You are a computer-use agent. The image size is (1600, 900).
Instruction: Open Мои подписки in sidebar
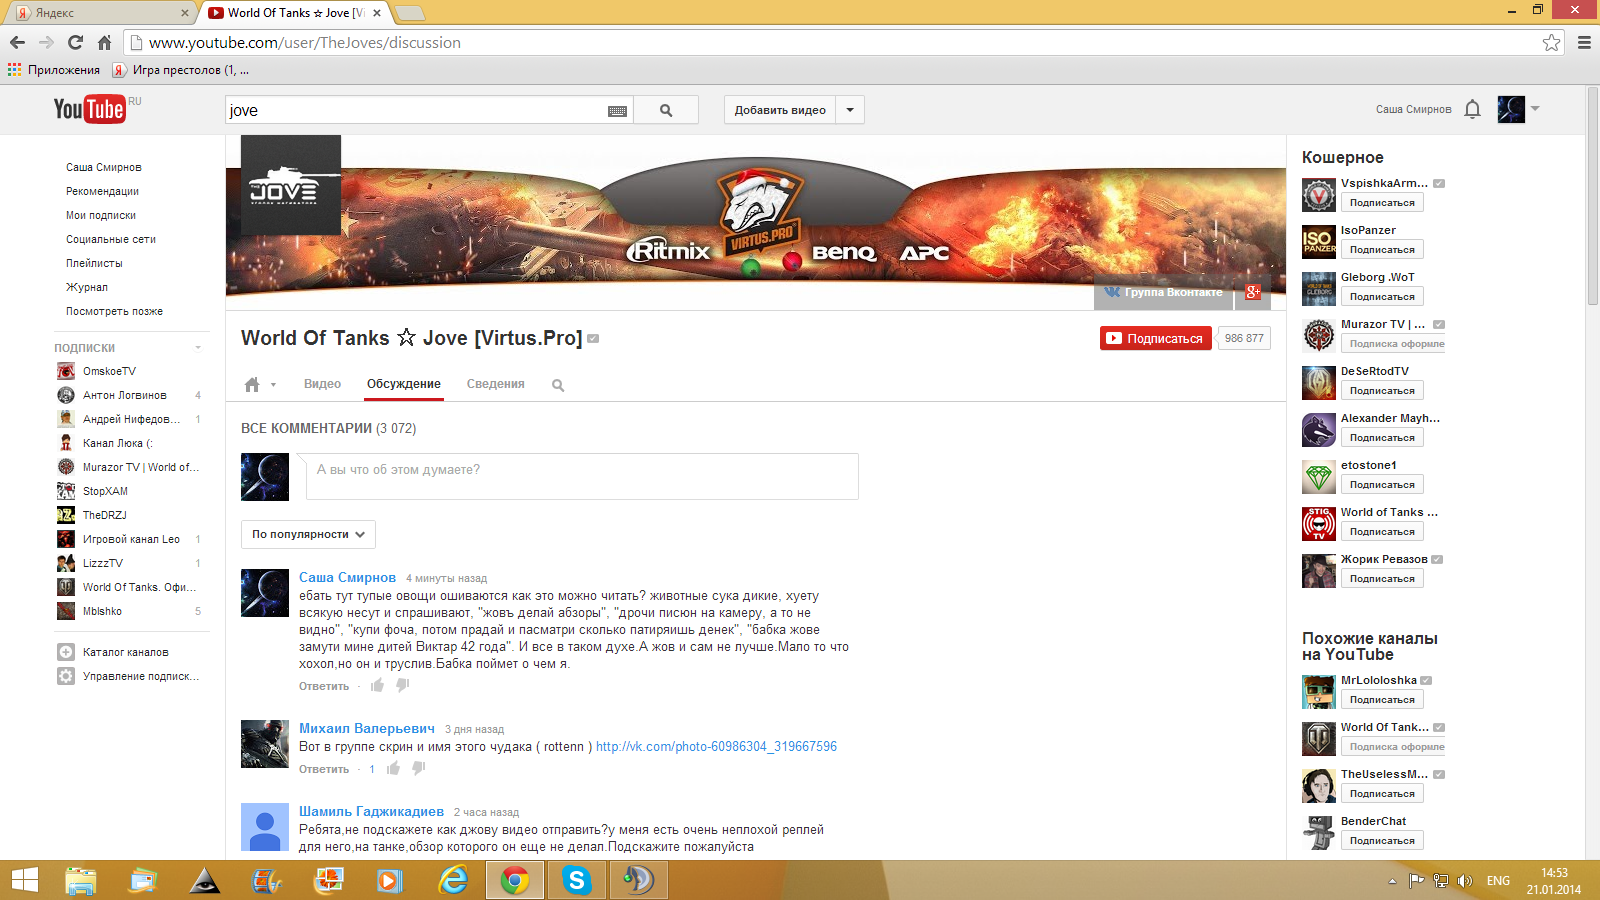pyautogui.click(x=101, y=215)
